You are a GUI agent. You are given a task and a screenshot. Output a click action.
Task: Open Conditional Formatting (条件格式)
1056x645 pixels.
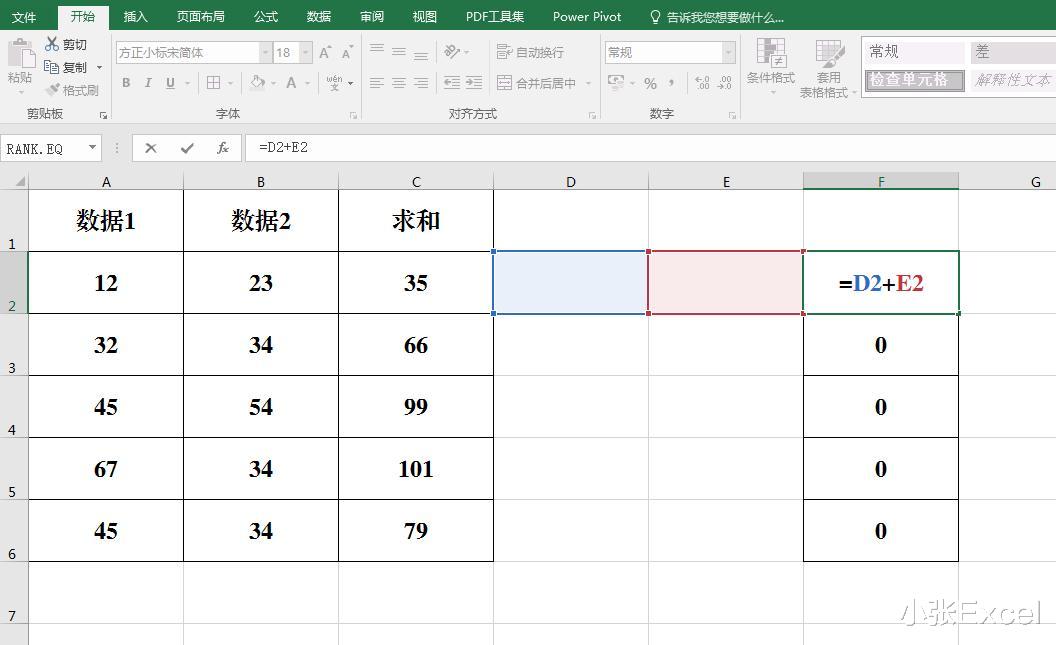pos(770,66)
